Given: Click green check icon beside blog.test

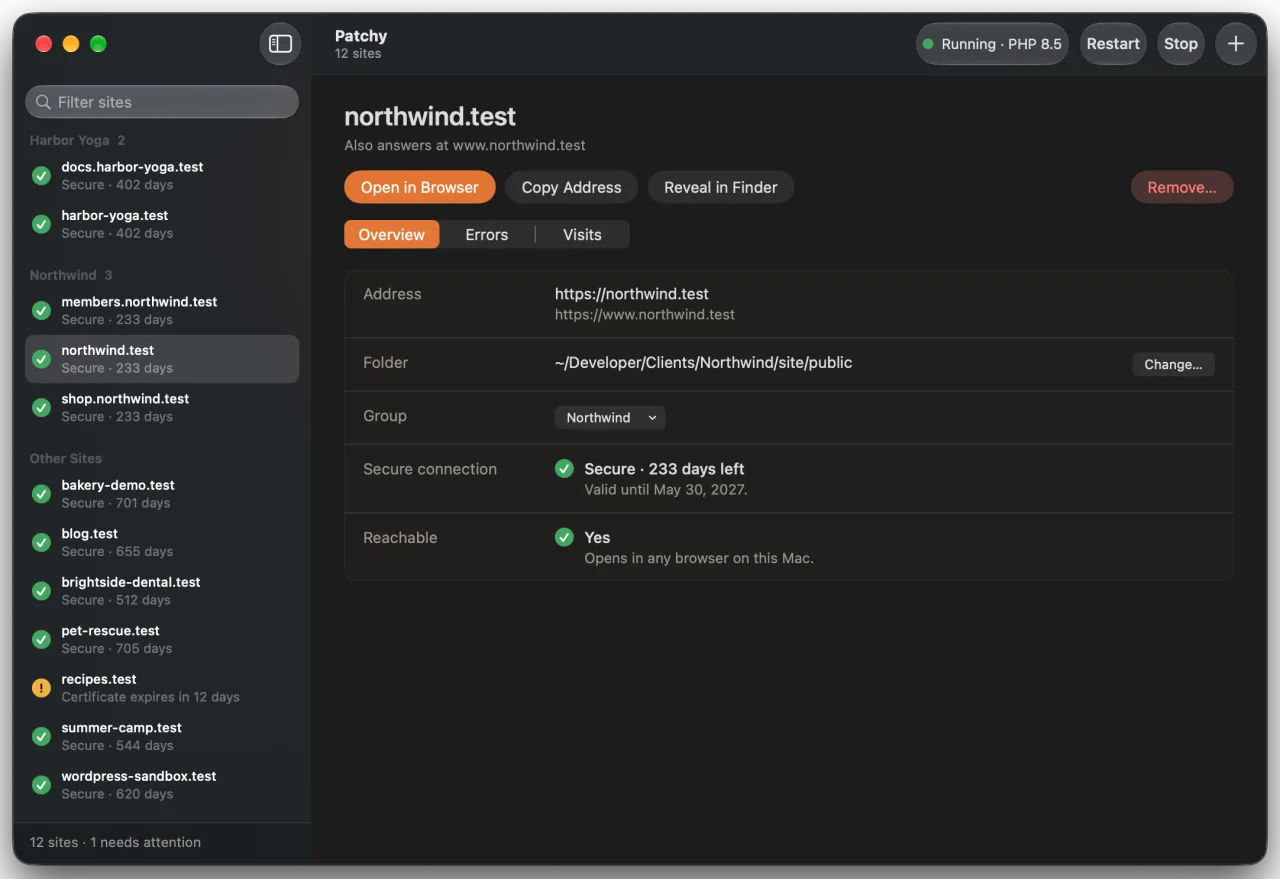Looking at the screenshot, I should (x=41, y=542).
